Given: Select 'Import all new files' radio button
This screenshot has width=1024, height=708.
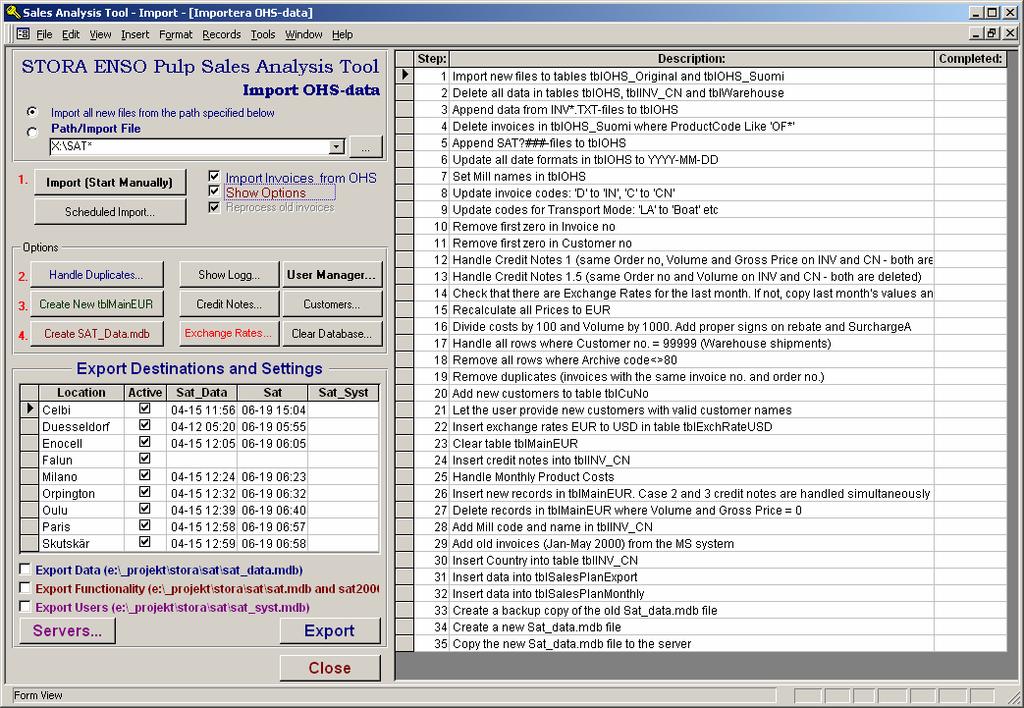Looking at the screenshot, I should (x=33, y=112).
